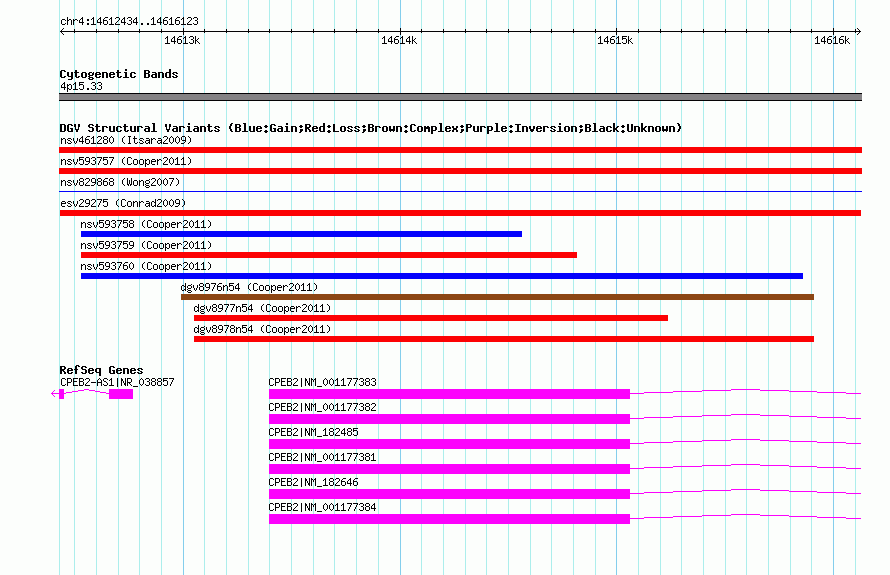The width and height of the screenshot is (890, 575).
Task: Click the CPEB2|NM_182485 transcript label
Action: [313, 432]
